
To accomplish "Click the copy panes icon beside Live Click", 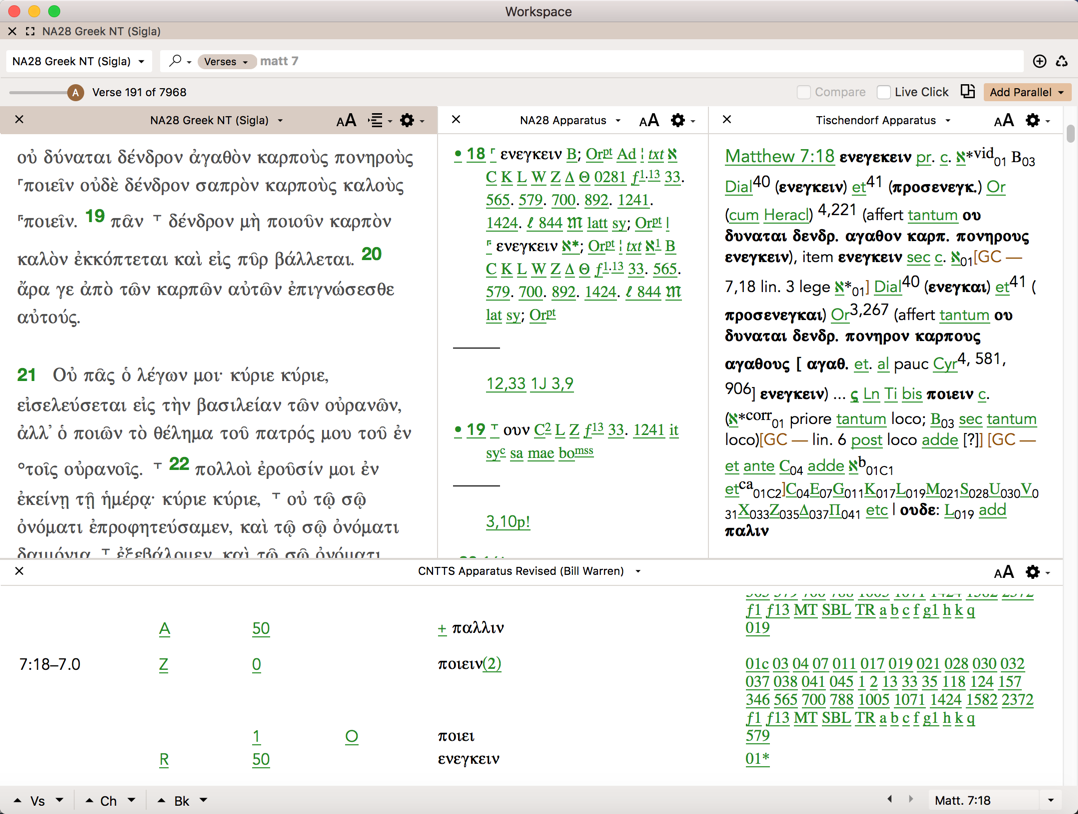I will coord(968,91).
